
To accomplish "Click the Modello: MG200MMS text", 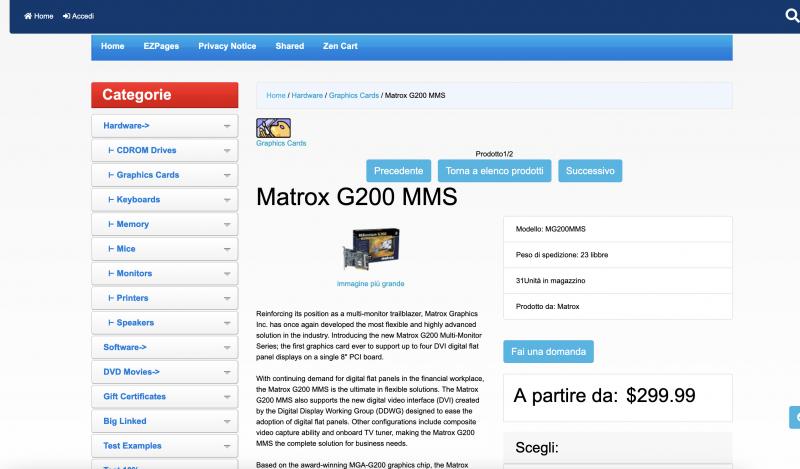I will tap(551, 229).
